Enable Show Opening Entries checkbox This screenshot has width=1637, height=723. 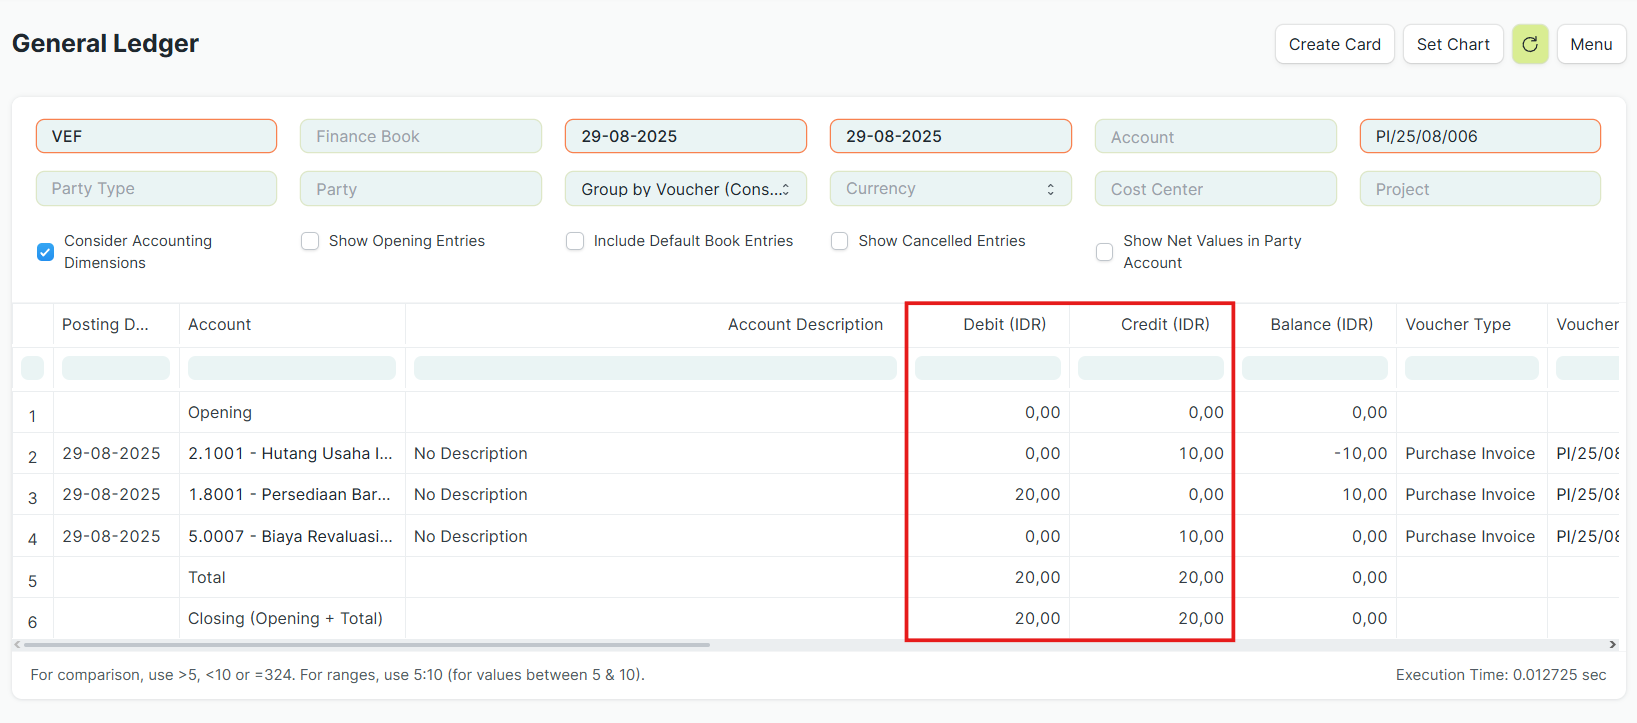tap(310, 241)
